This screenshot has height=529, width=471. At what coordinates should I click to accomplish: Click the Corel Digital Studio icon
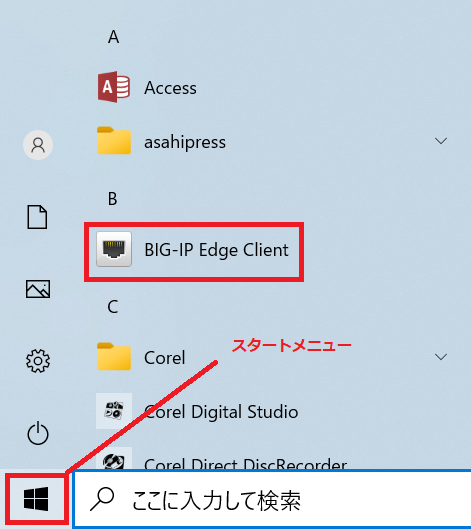114,411
